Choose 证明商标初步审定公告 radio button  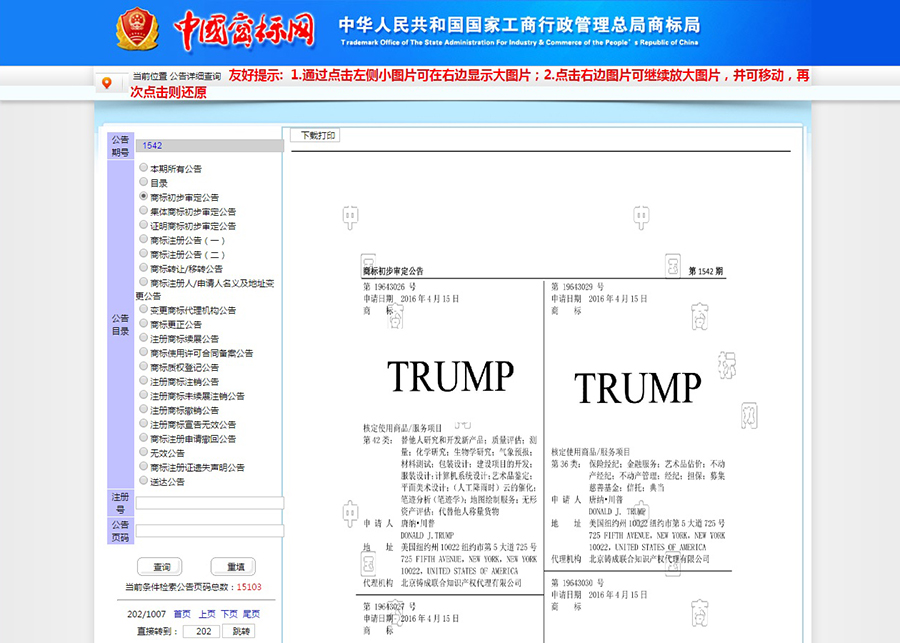(x=143, y=225)
